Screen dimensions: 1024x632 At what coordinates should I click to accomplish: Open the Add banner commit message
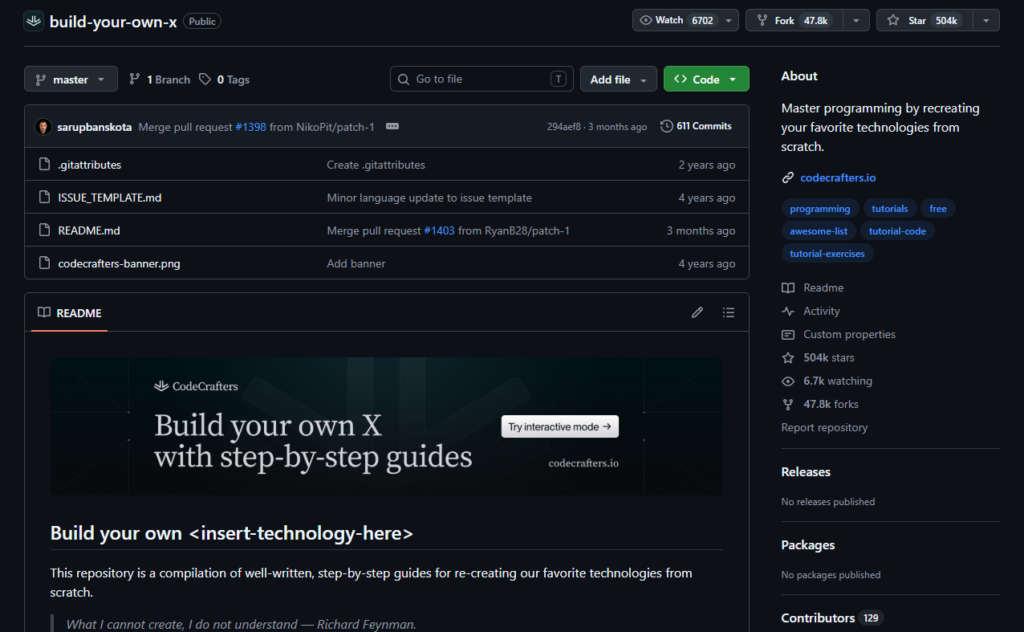[356, 263]
